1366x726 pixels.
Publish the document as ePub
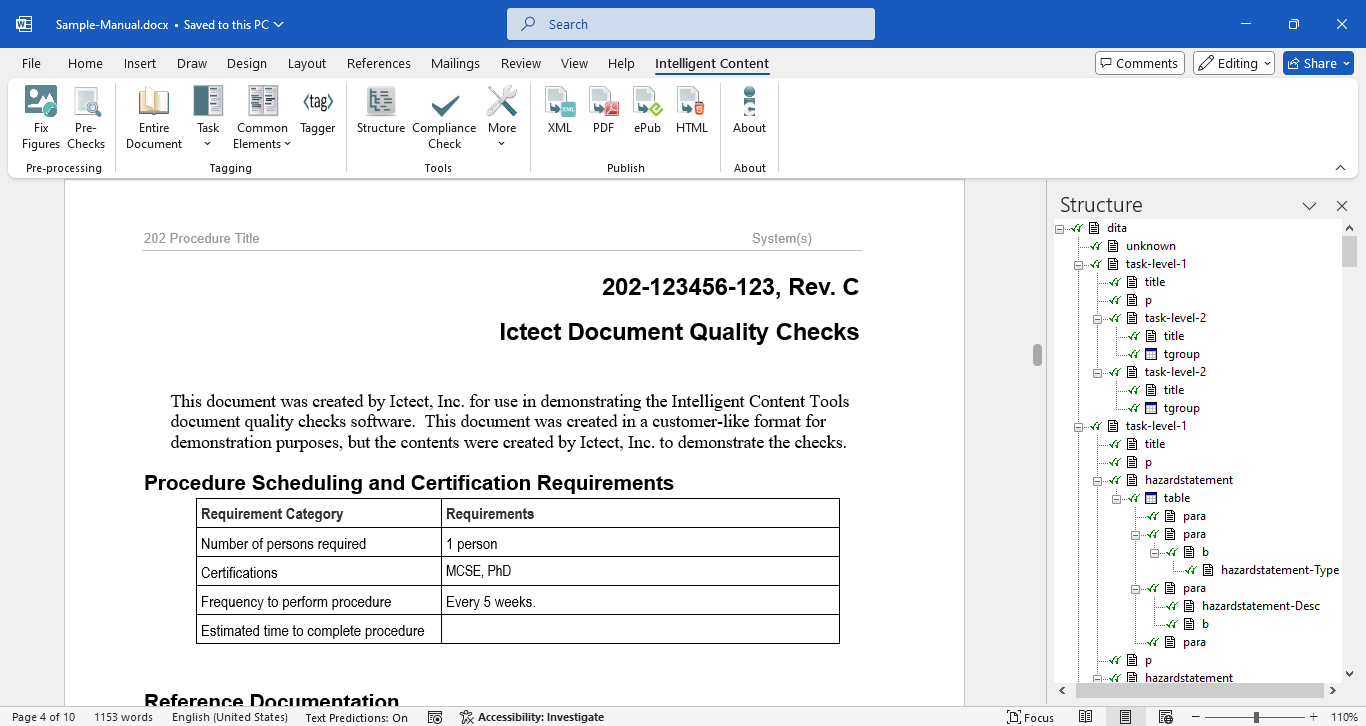tap(647, 116)
